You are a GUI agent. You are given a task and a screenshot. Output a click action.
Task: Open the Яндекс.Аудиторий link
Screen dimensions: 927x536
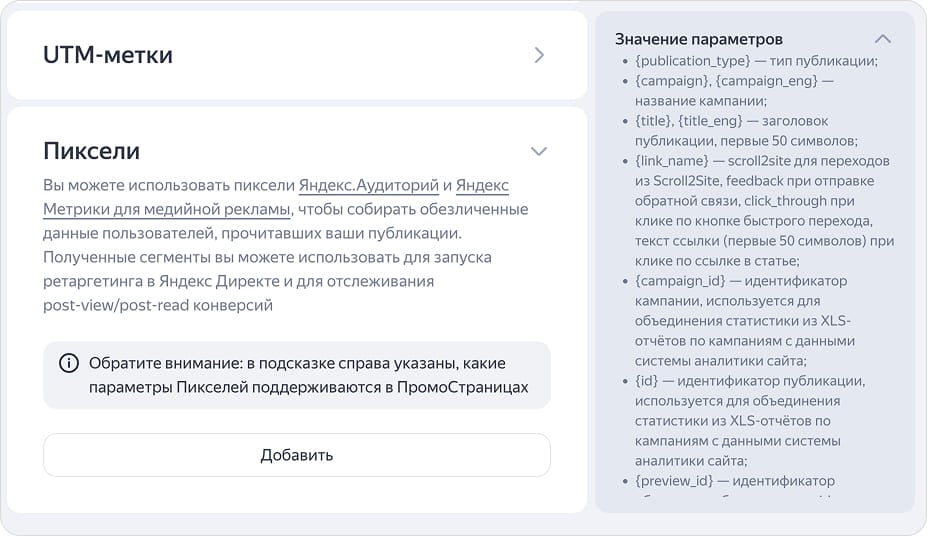point(369,185)
